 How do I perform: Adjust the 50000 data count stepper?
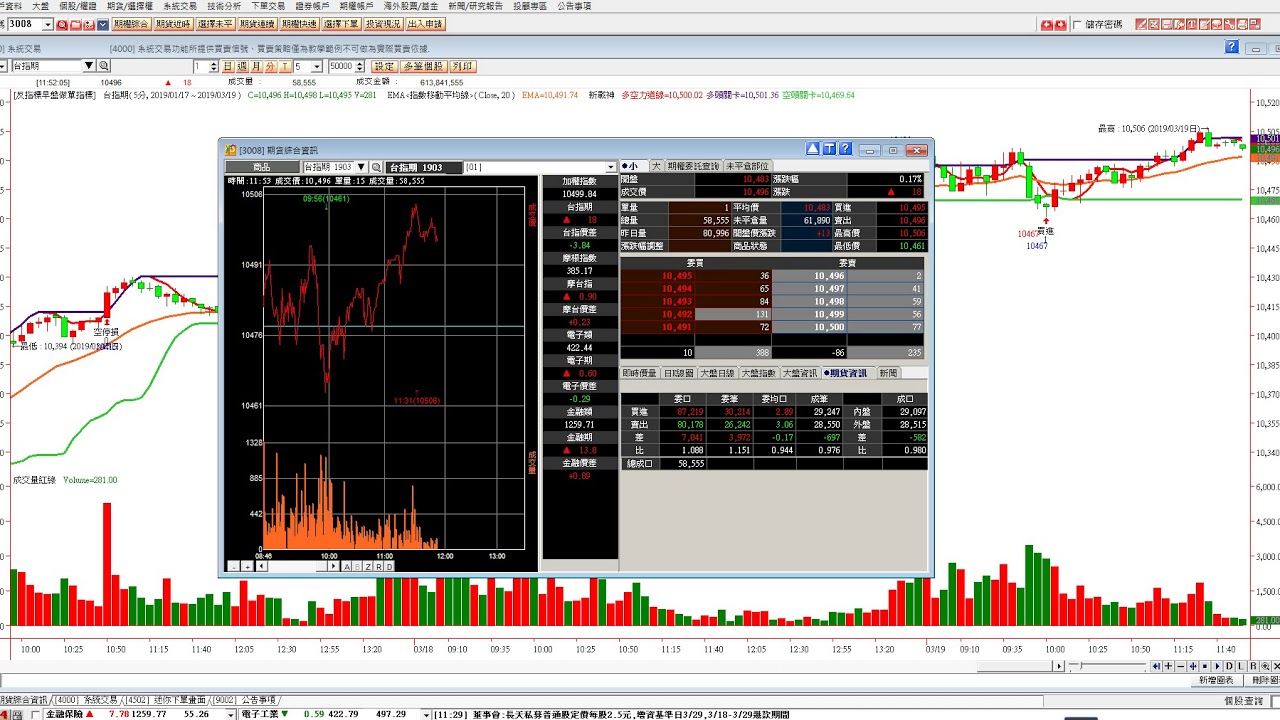click(360, 66)
